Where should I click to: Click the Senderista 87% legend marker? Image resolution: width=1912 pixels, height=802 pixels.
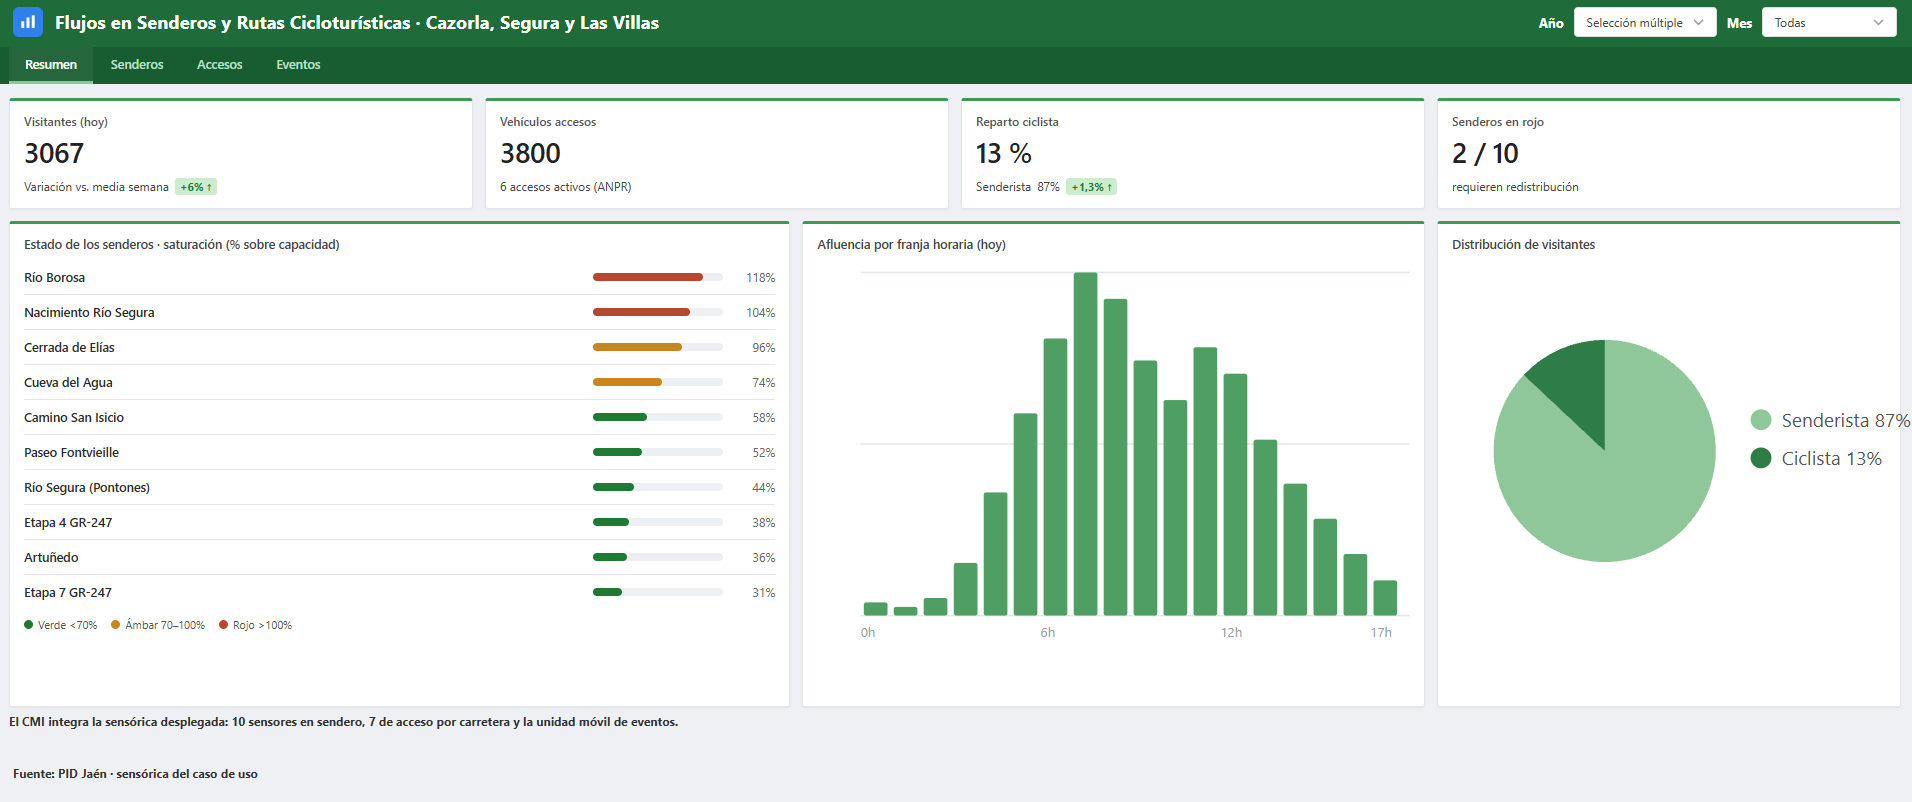click(x=1761, y=420)
